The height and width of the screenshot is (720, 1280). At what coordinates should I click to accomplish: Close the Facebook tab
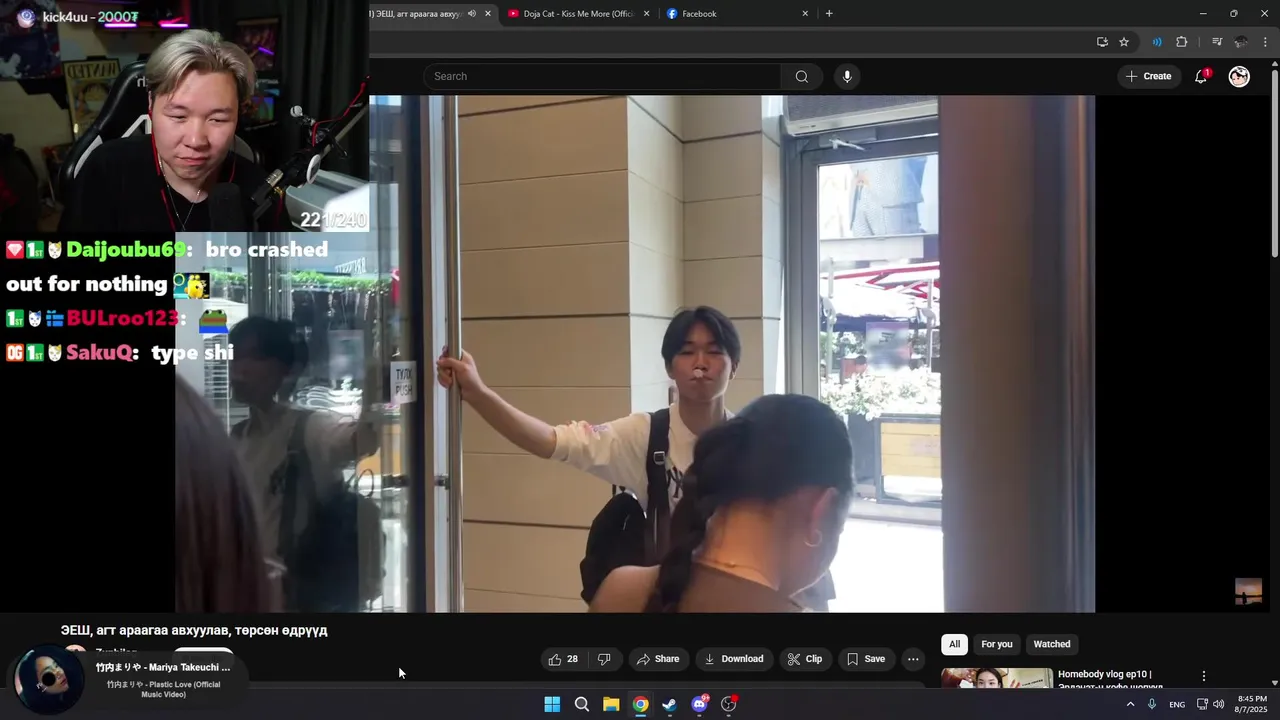805,14
